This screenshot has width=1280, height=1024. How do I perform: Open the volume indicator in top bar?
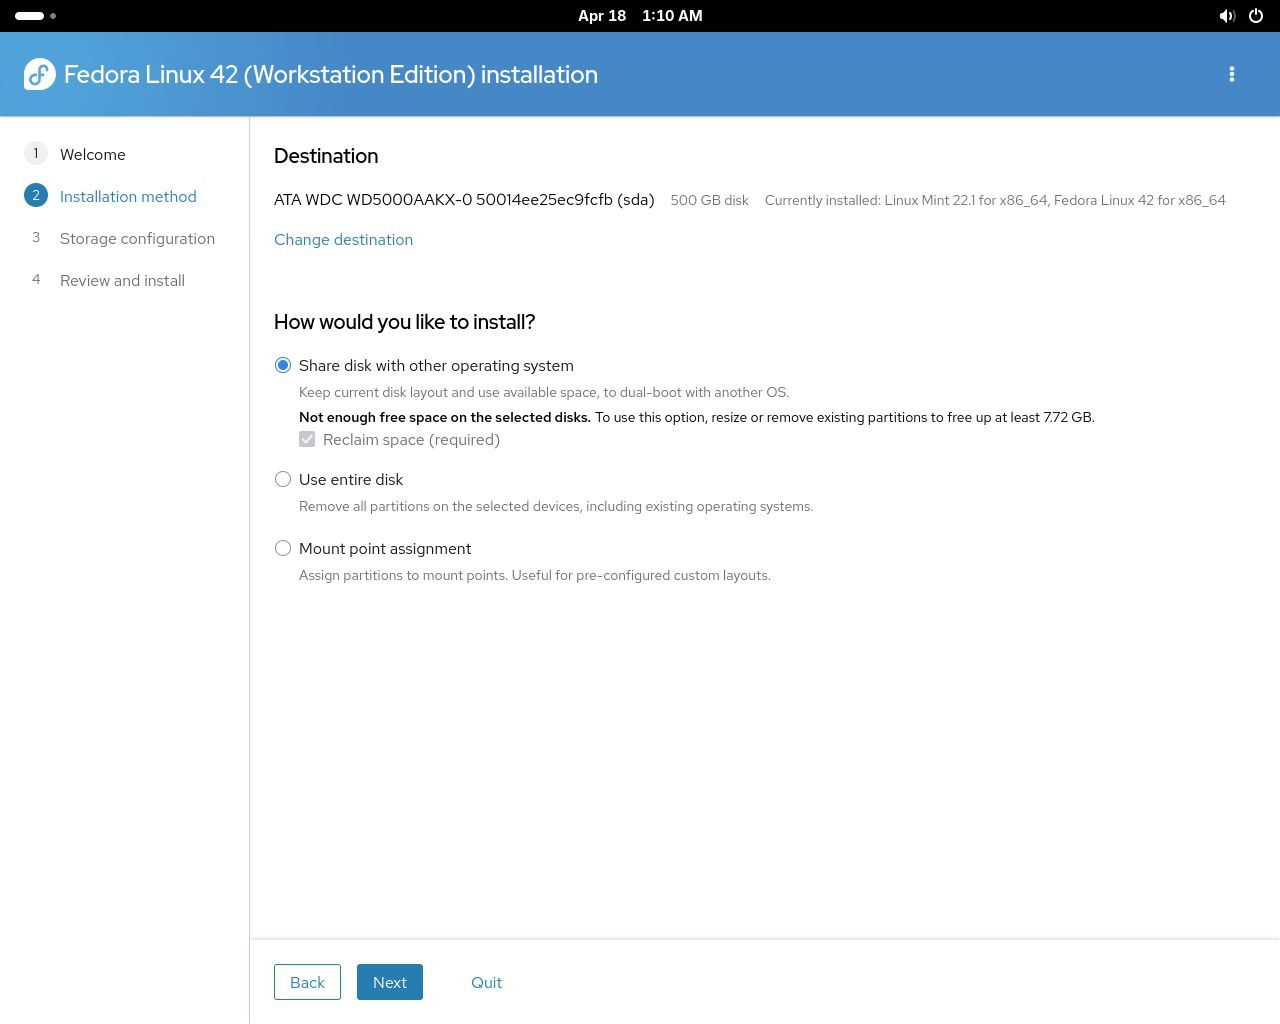(x=1227, y=16)
